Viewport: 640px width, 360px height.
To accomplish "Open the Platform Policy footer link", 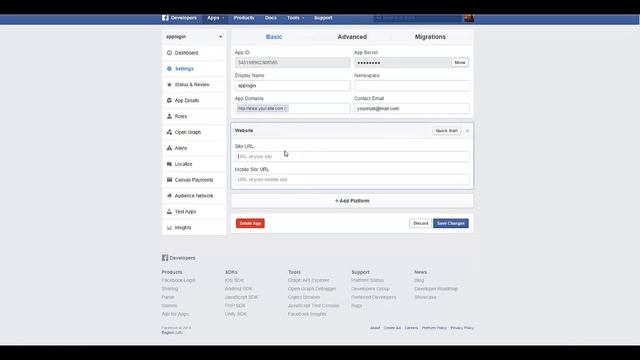I will 434,328.
